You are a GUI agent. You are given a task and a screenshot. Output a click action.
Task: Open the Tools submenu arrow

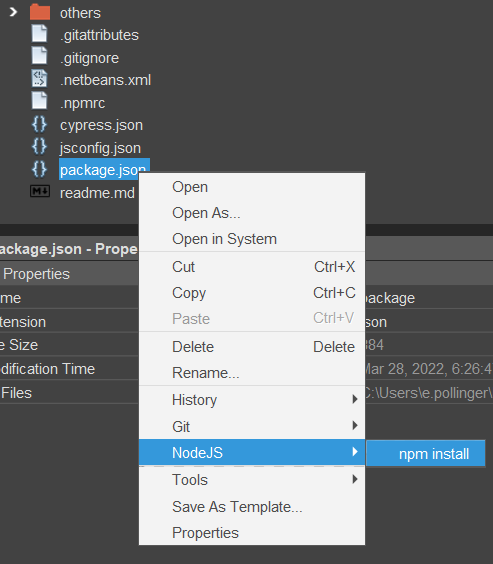(x=355, y=479)
